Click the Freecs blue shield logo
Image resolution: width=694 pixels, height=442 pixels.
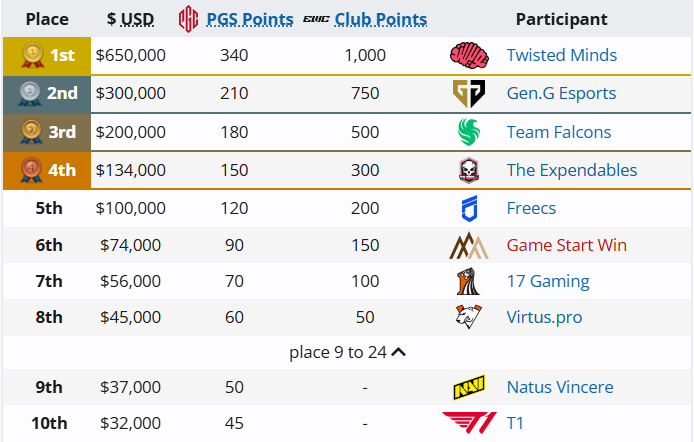[469, 208]
